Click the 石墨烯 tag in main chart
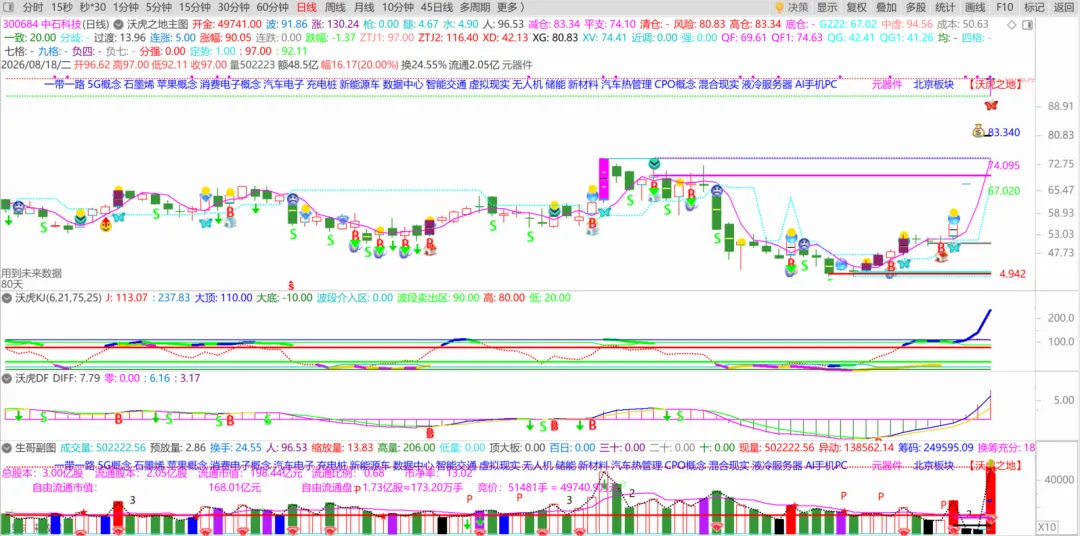Image resolution: width=1080 pixels, height=536 pixels. tap(138, 85)
